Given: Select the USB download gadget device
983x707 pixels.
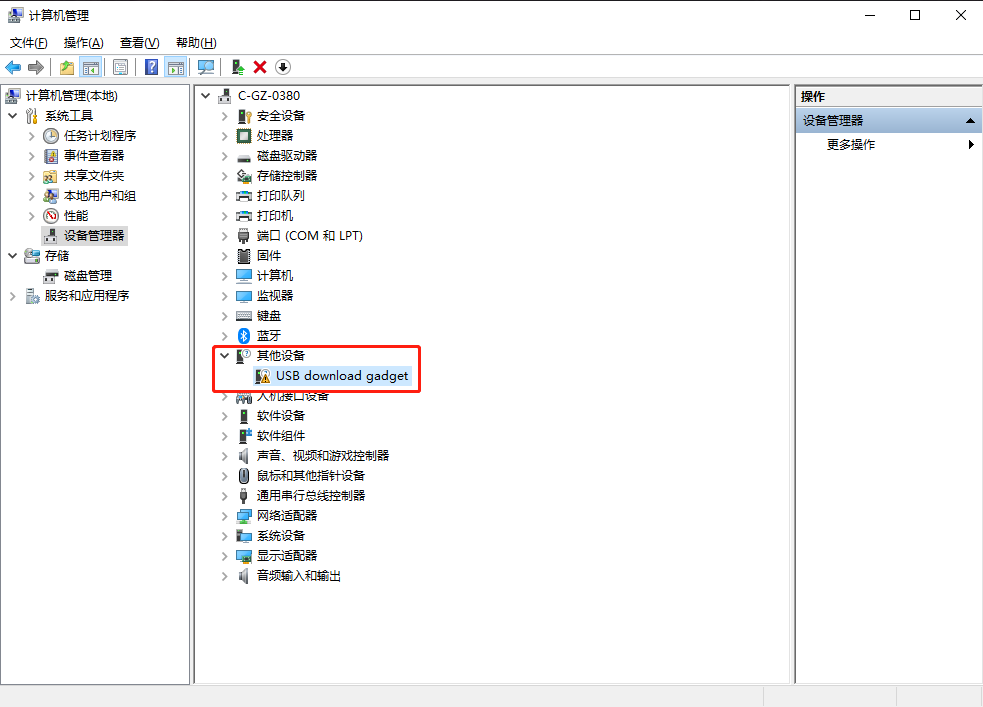Looking at the screenshot, I should (342, 376).
